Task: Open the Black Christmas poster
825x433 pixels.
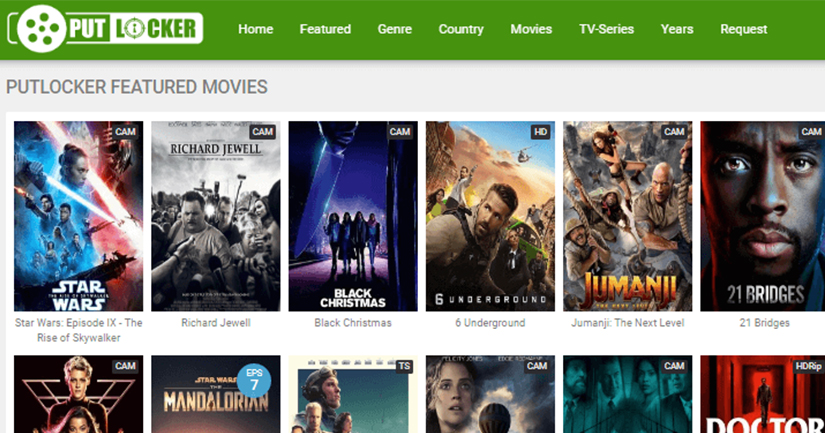Action: point(353,216)
